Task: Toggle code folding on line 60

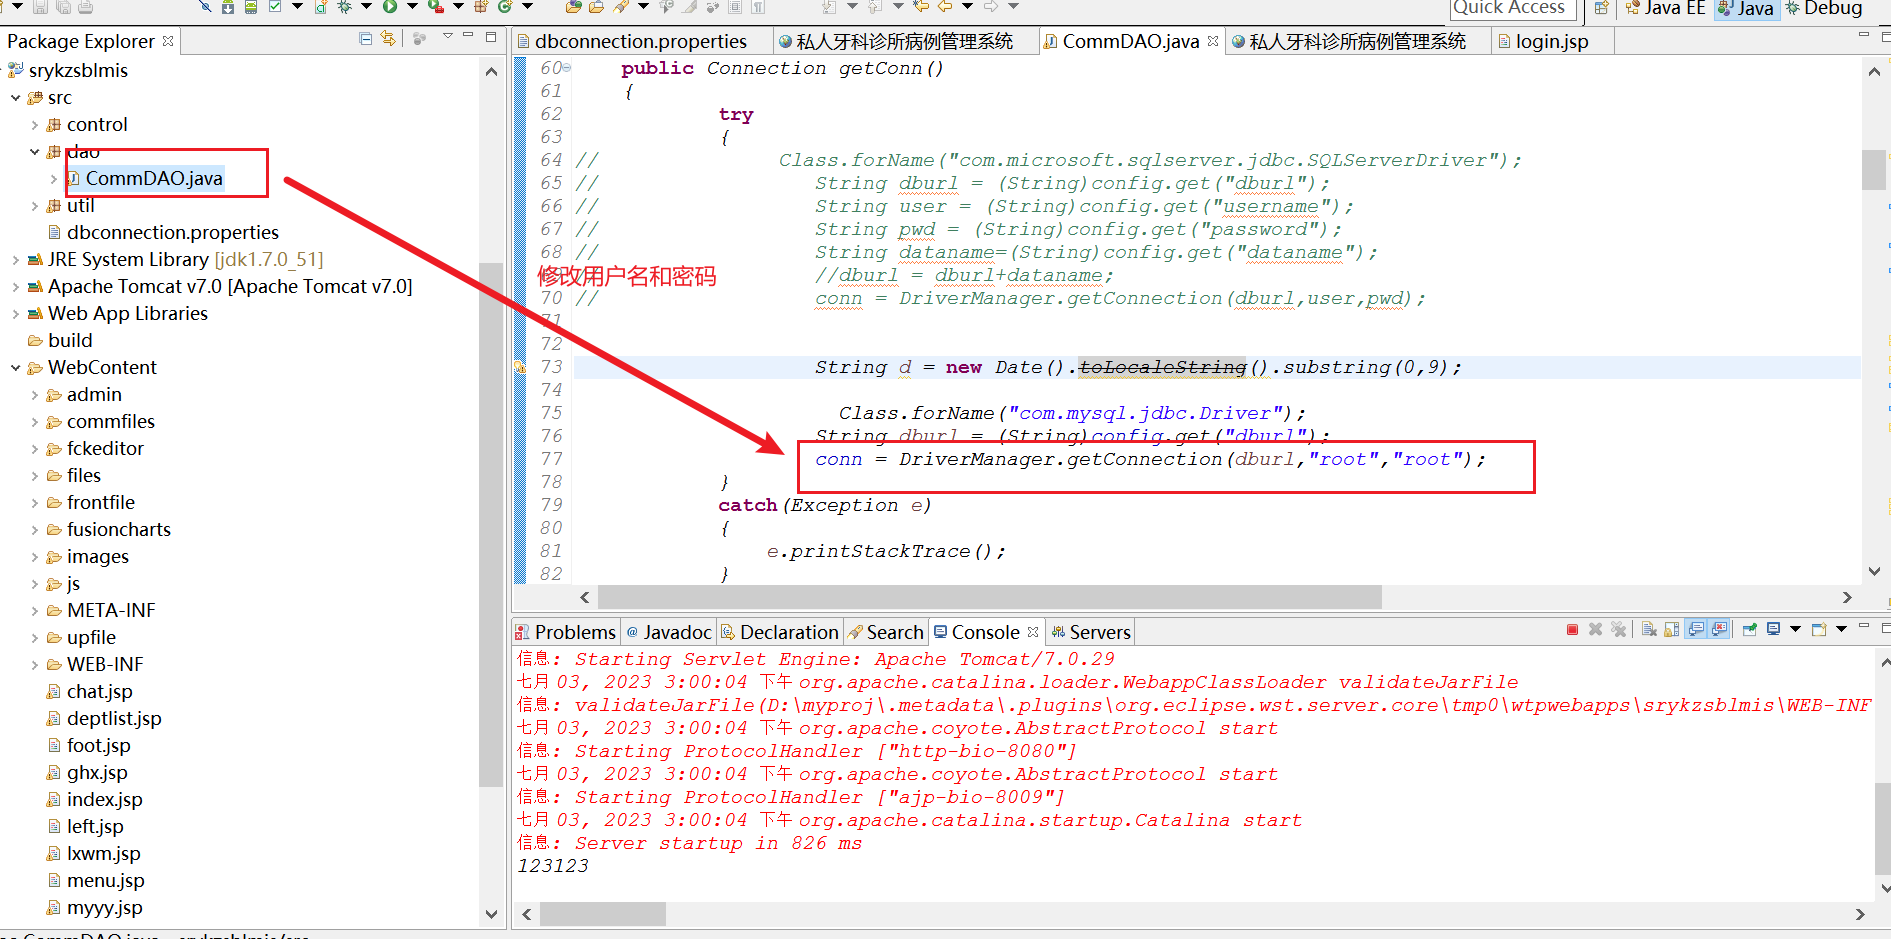Action: click(x=567, y=68)
